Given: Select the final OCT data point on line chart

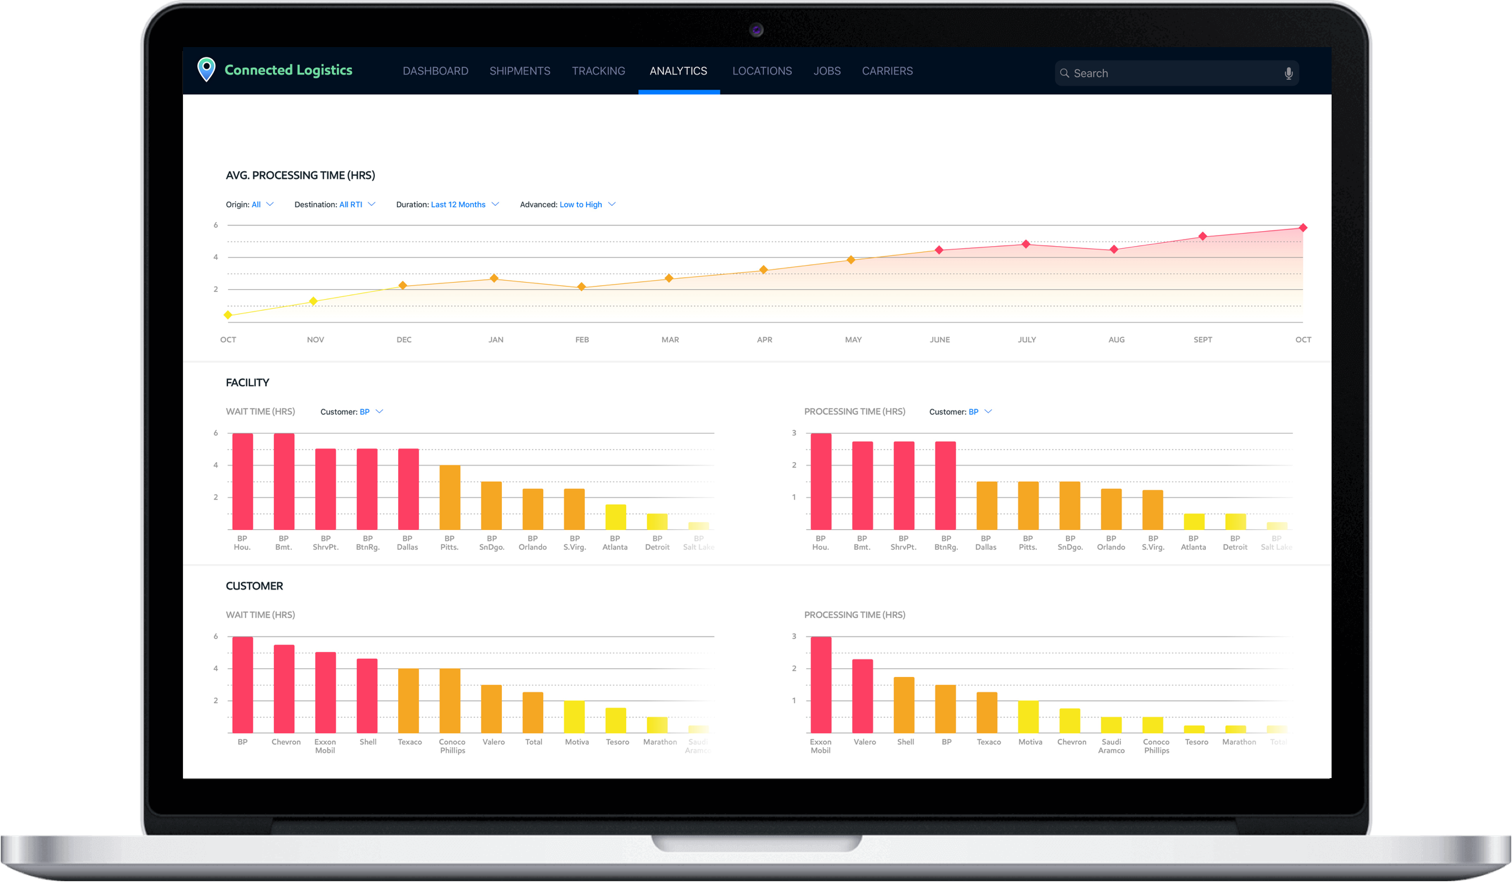Looking at the screenshot, I should (x=1303, y=228).
